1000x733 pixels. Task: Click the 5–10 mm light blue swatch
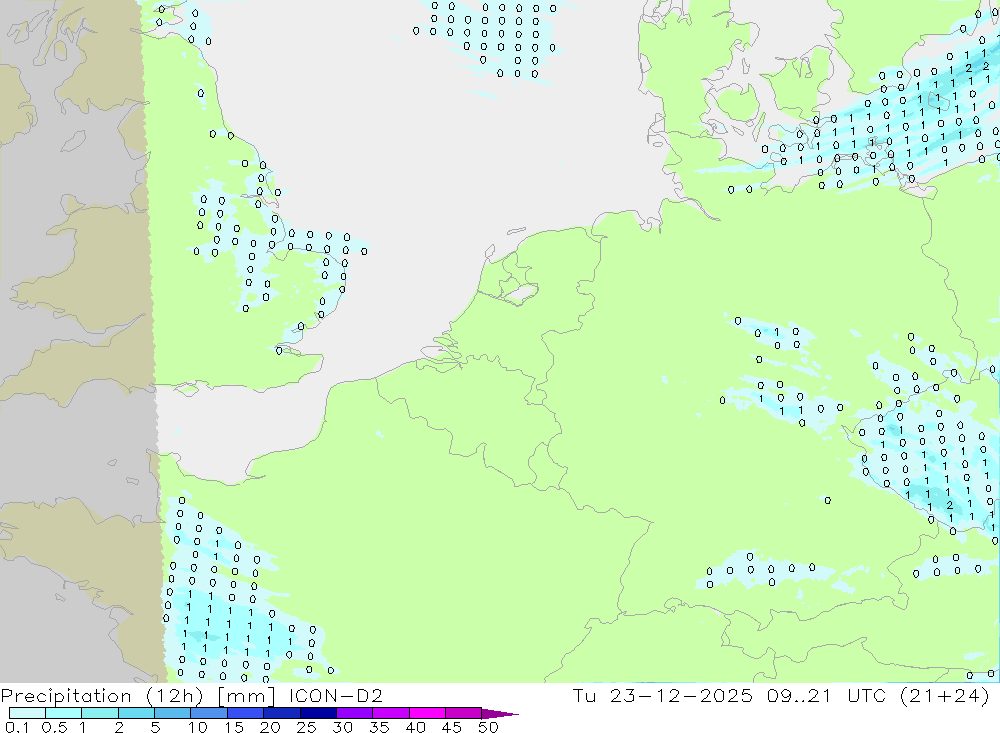(x=173, y=713)
